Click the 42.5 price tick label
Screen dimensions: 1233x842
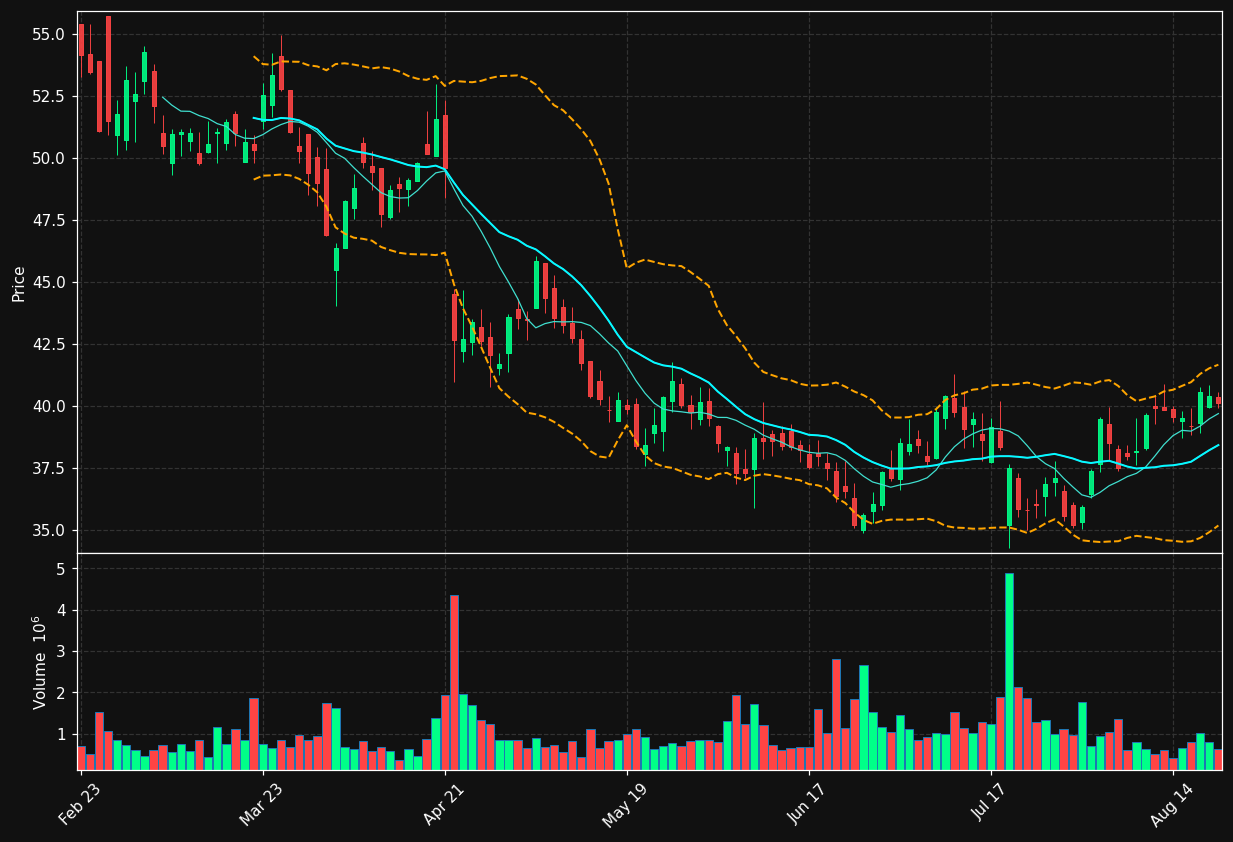coord(49,344)
